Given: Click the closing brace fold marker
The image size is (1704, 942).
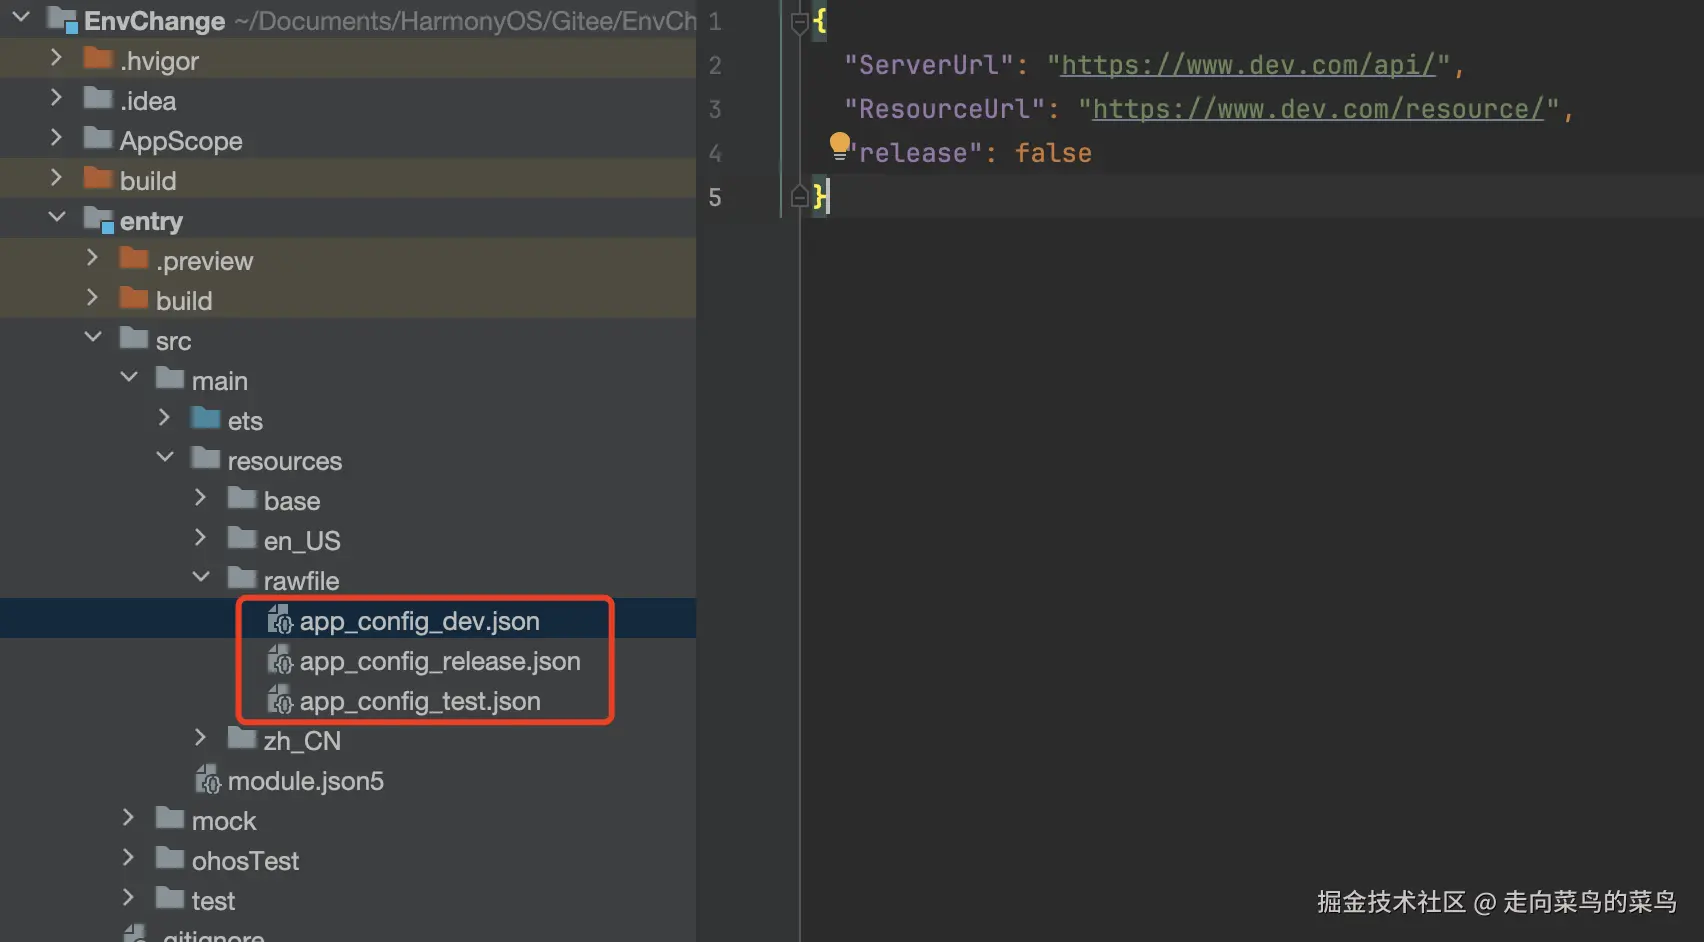Looking at the screenshot, I should tap(799, 196).
